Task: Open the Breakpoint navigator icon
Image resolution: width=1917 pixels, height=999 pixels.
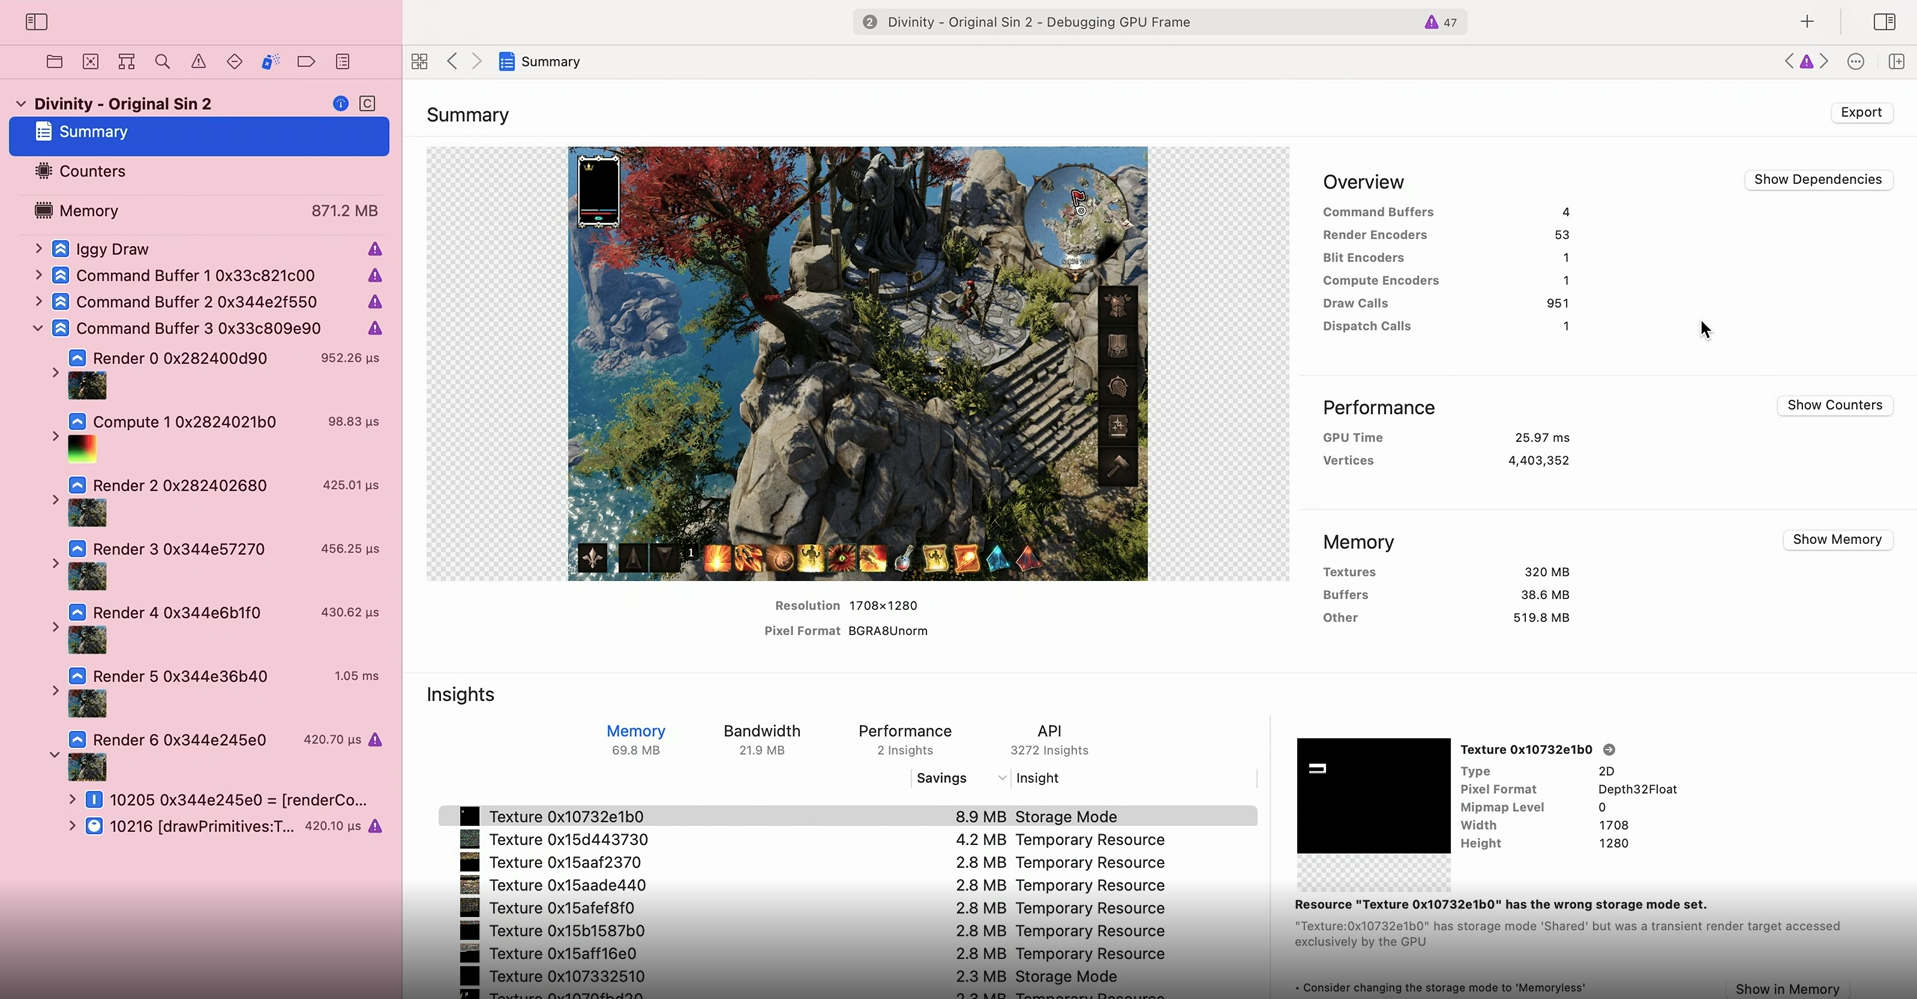Action: coord(306,62)
